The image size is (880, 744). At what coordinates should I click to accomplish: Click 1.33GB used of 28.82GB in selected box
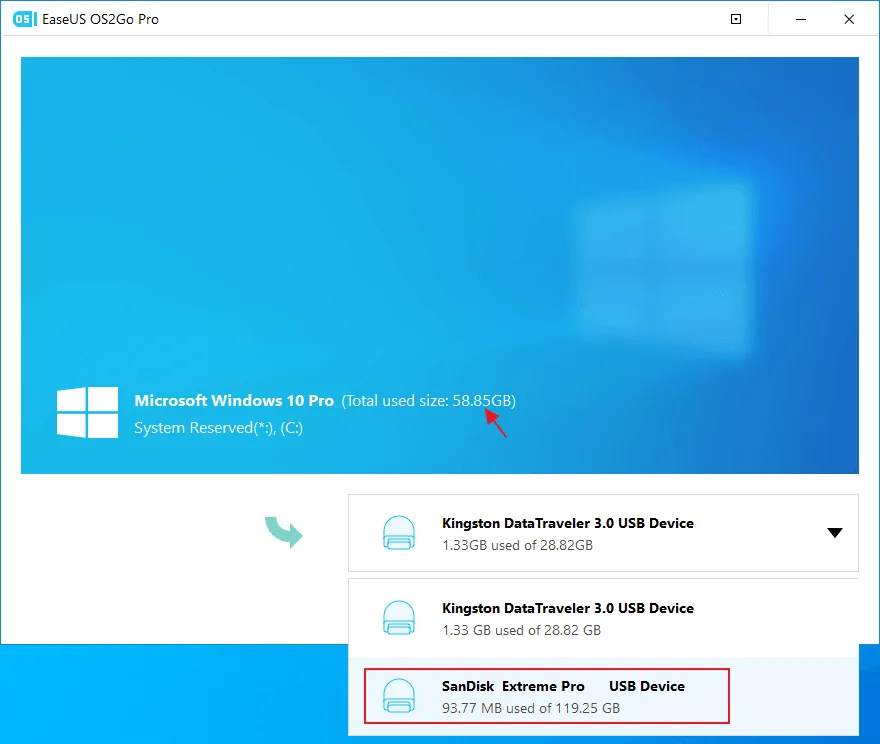517,546
